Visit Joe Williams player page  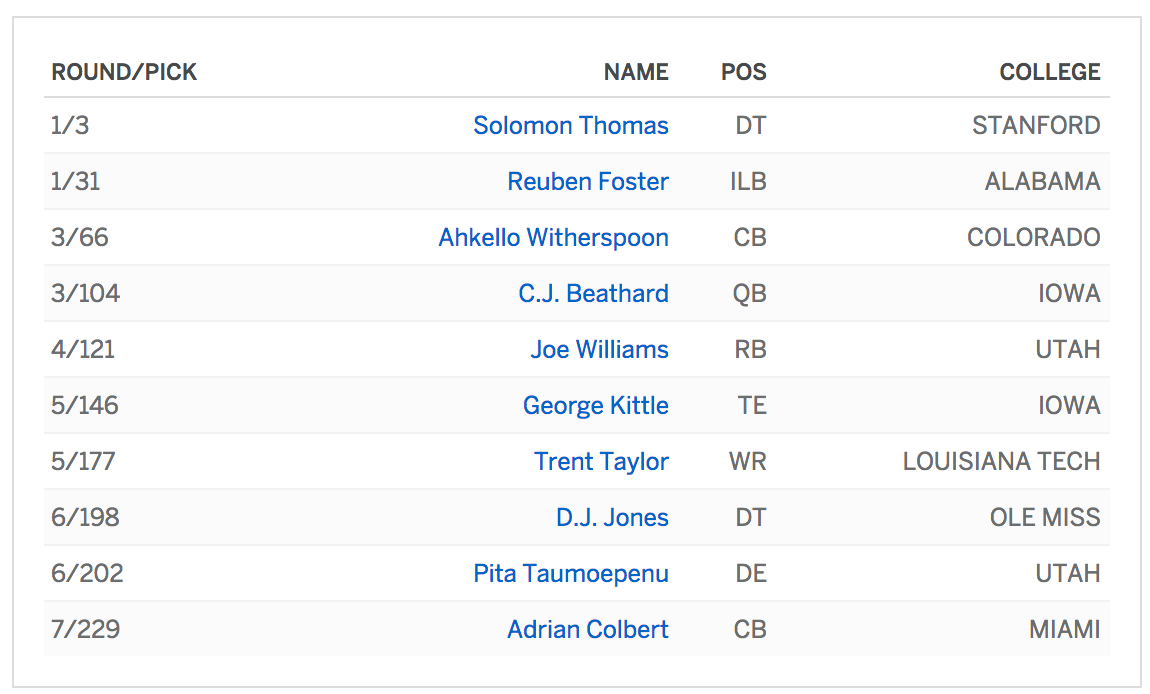[599, 350]
